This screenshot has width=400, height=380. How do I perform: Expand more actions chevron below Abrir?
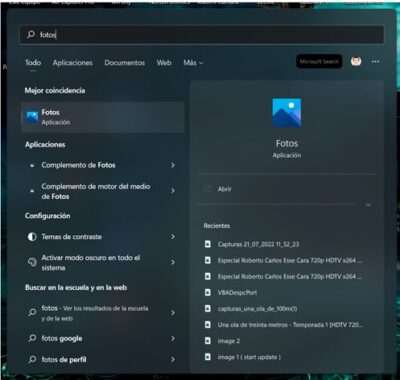tap(368, 205)
